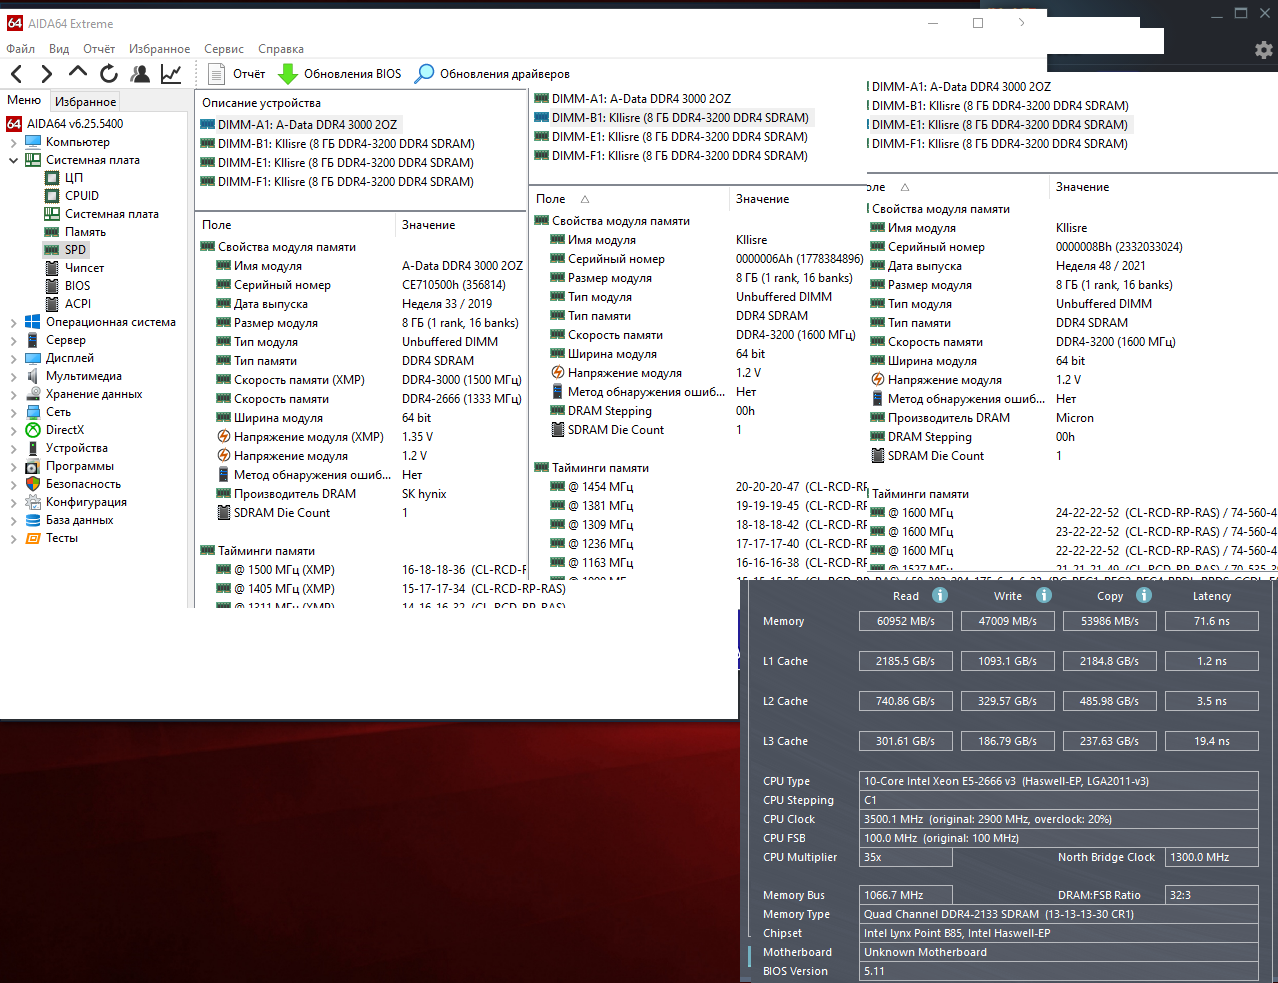Expand the Хранение данных tree node

point(13,394)
